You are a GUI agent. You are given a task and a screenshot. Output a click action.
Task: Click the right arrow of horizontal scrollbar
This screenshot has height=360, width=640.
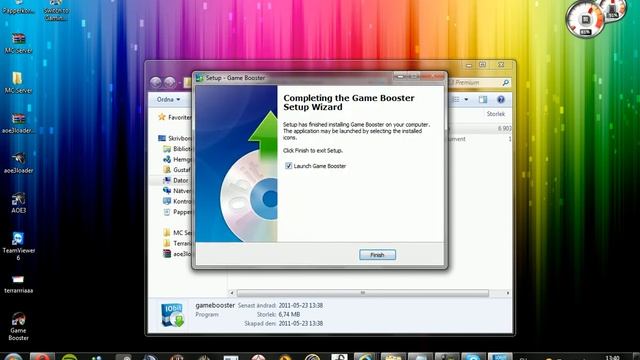click(508, 293)
